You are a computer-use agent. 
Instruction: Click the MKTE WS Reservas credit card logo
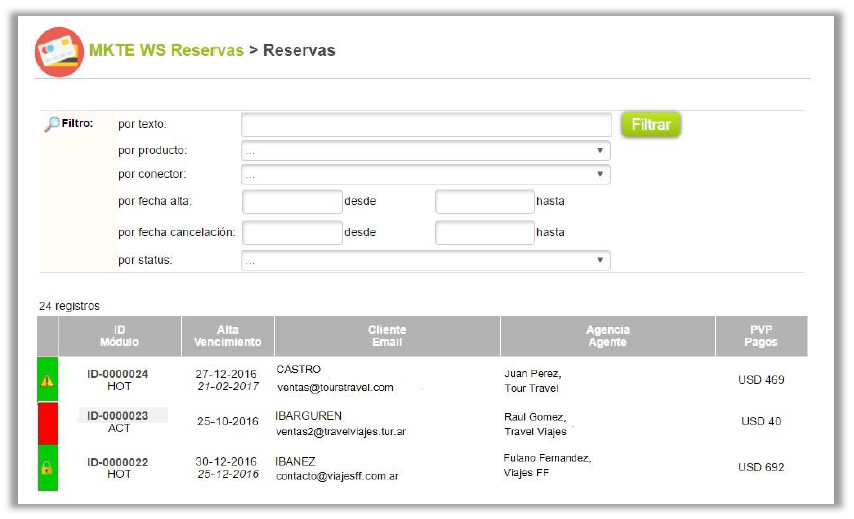[59, 52]
